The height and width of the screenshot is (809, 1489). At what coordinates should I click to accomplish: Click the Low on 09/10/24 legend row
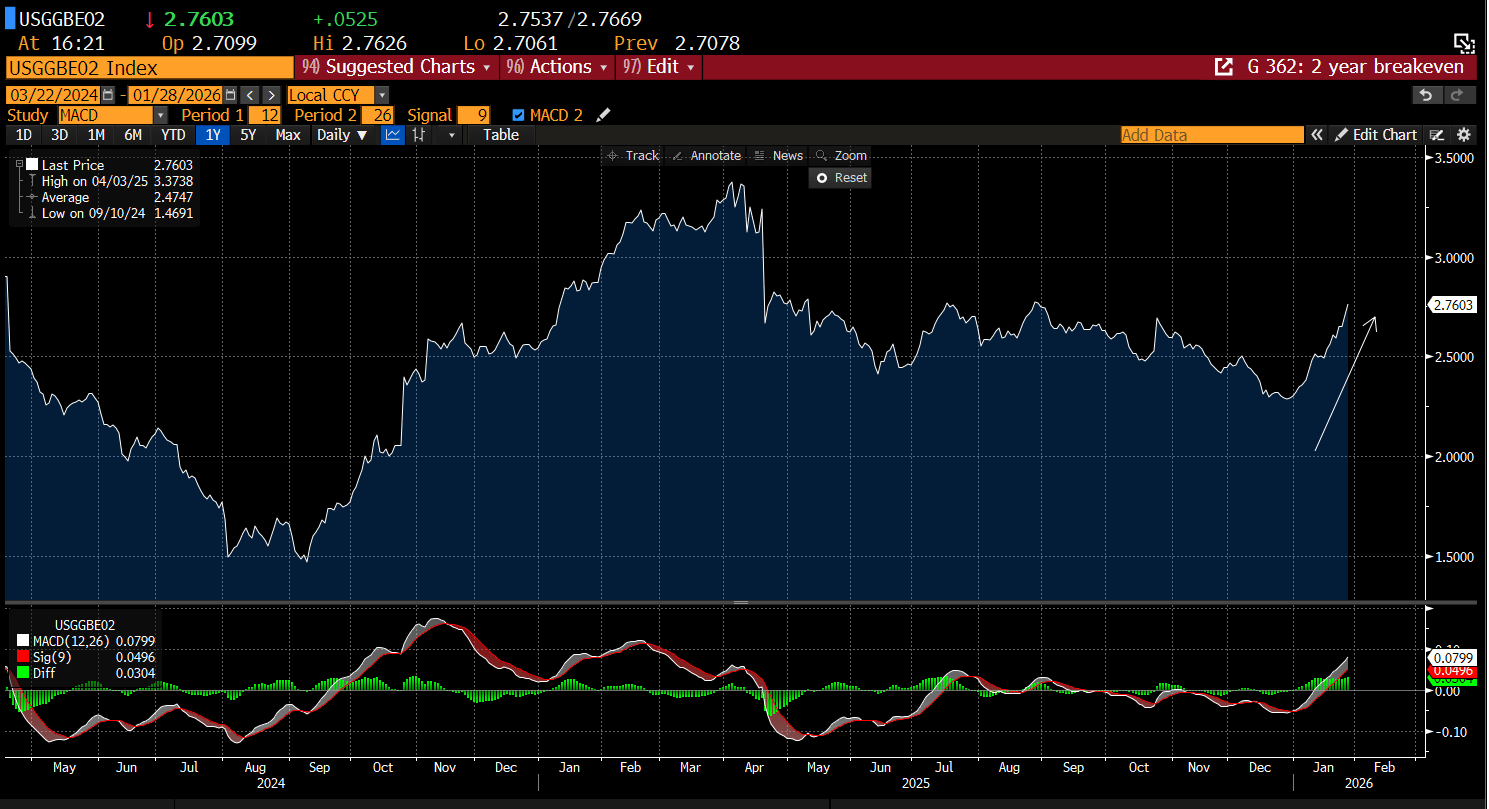click(110, 213)
